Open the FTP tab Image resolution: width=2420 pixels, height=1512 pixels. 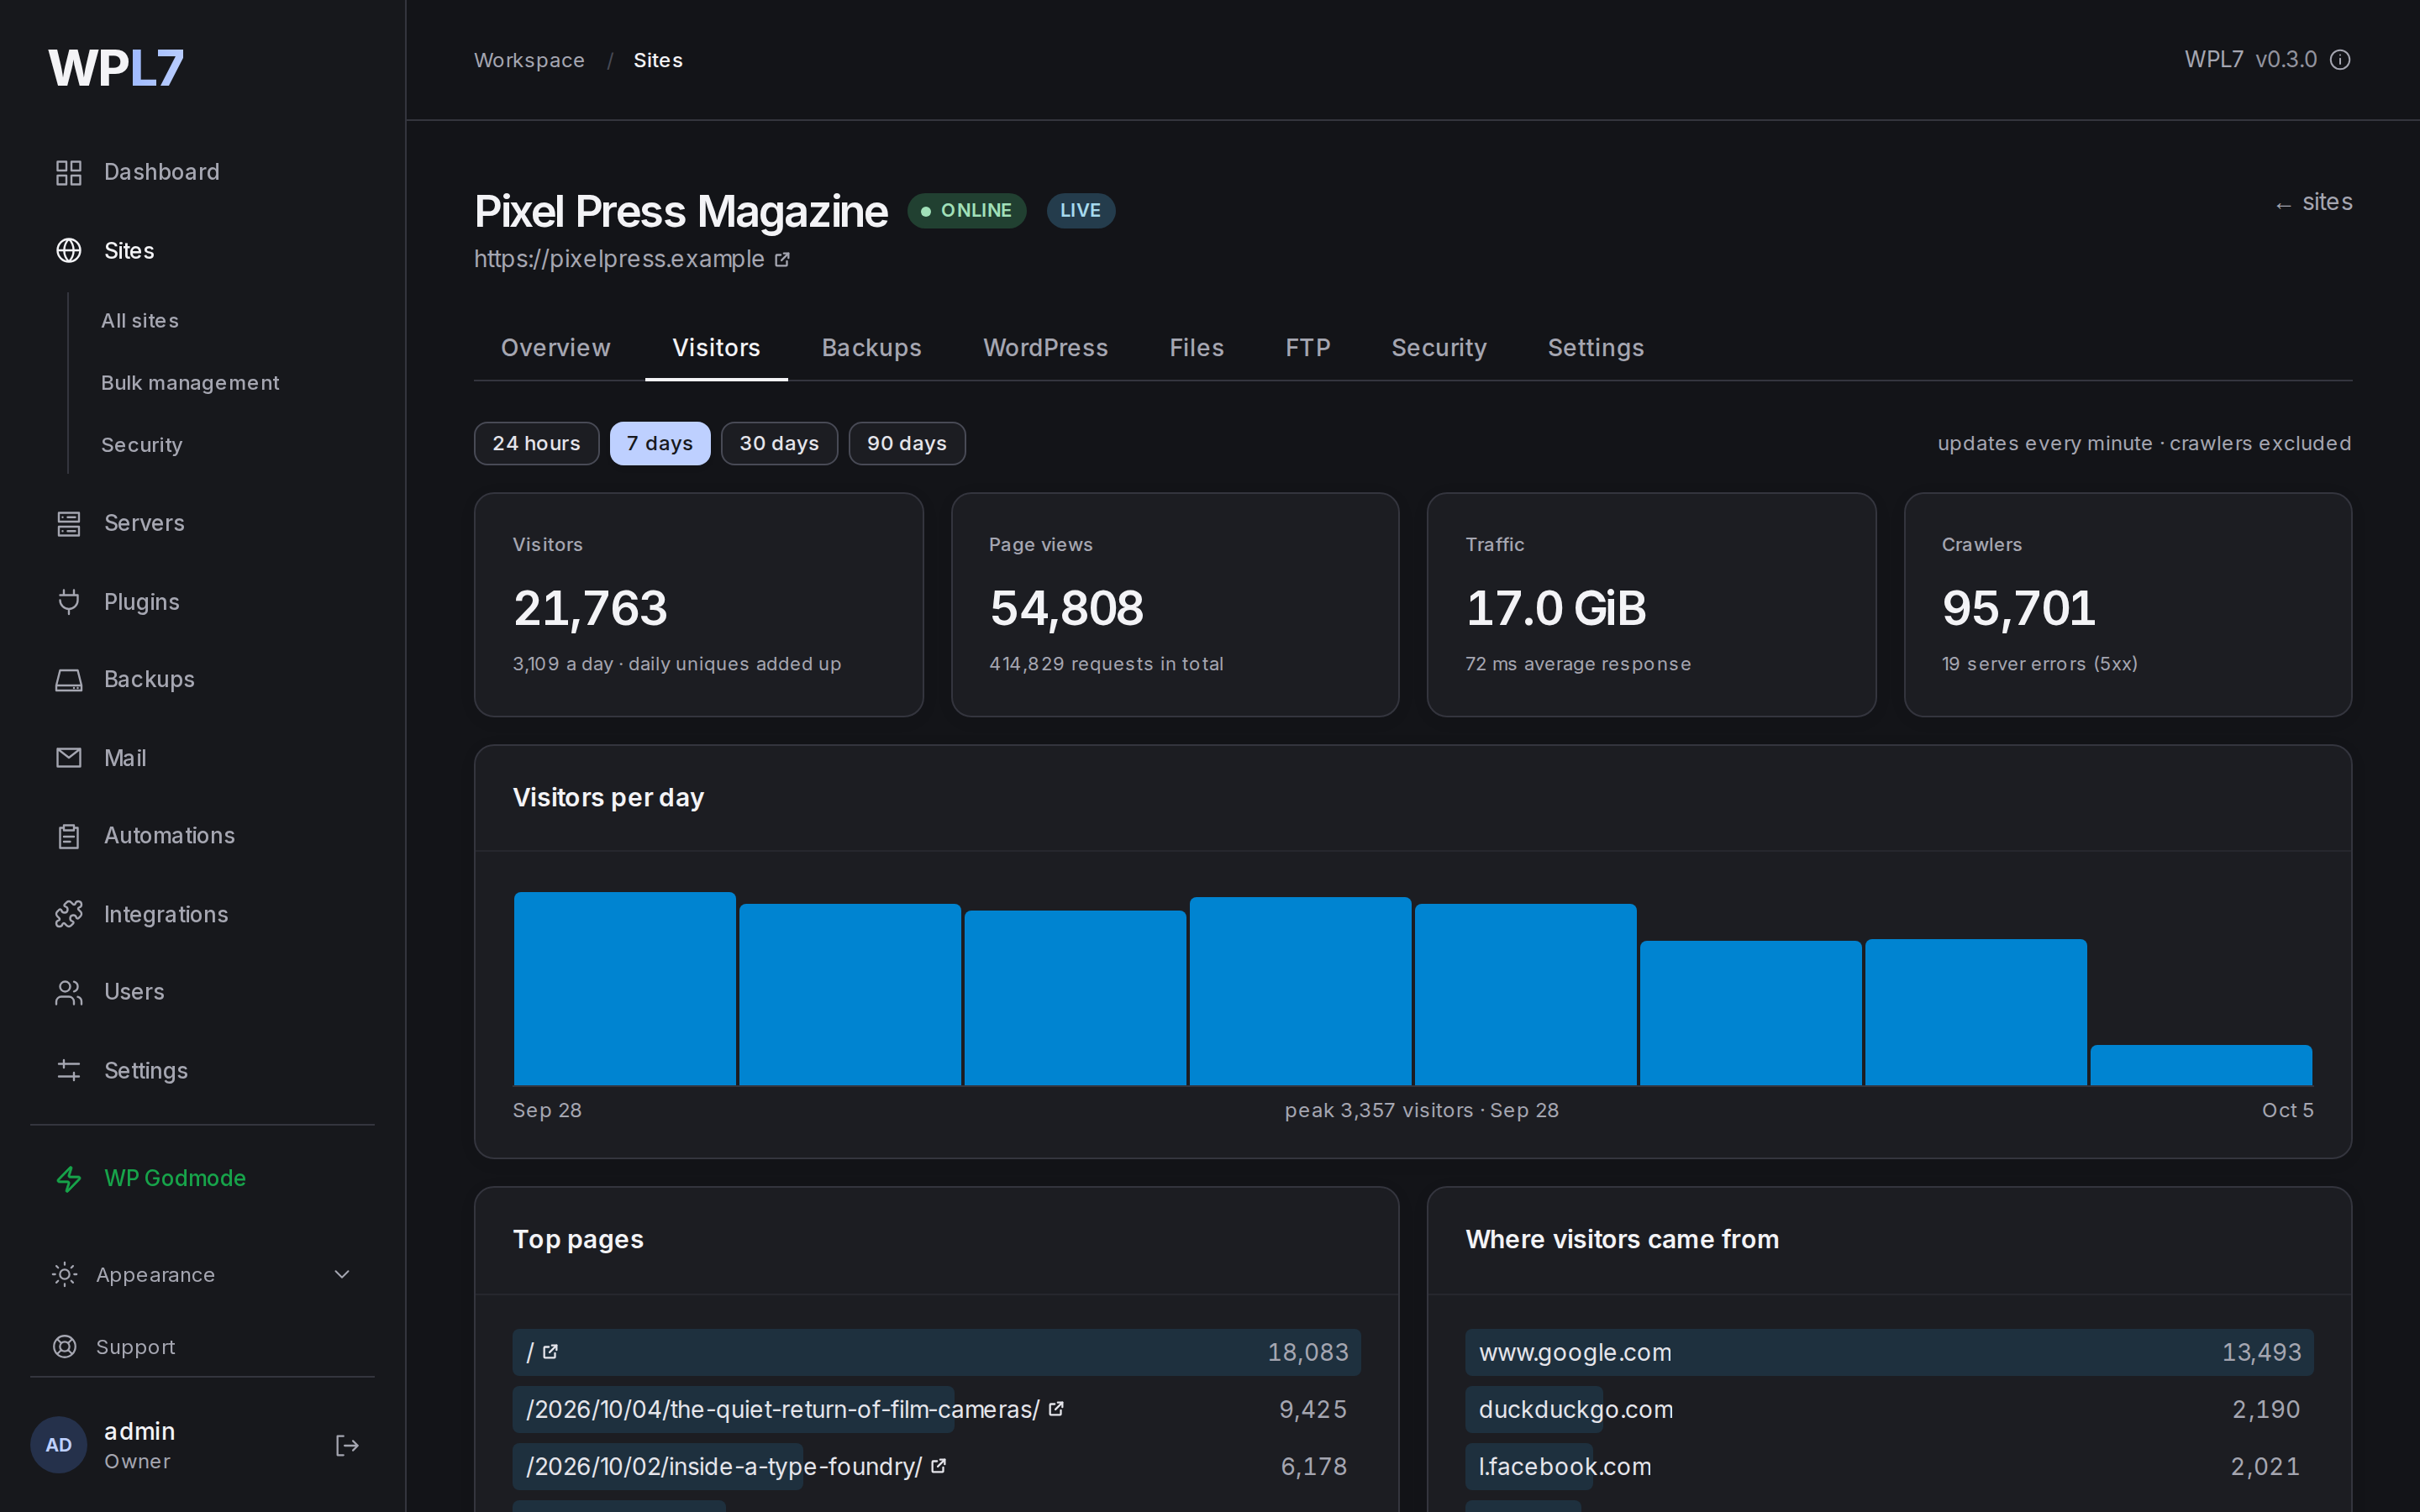coord(1307,348)
